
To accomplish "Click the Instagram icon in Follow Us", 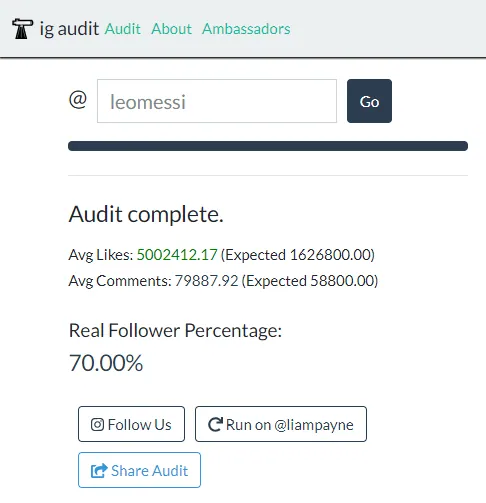I will (x=97, y=424).
